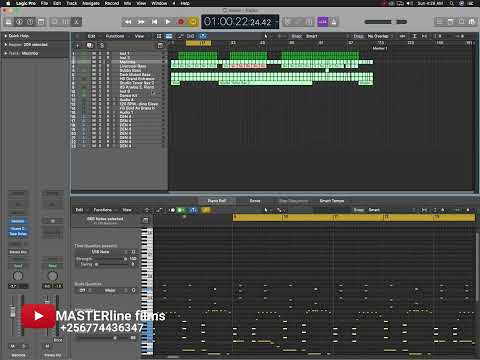This screenshot has width=480, height=360.
Task: Open the Mixer icon in control bar
Action: pyautogui.click(x=66, y=22)
